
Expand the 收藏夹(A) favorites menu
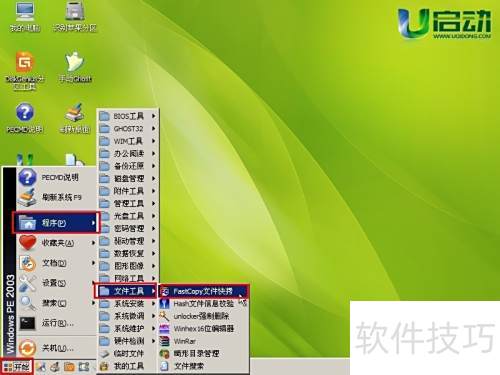coord(57,243)
